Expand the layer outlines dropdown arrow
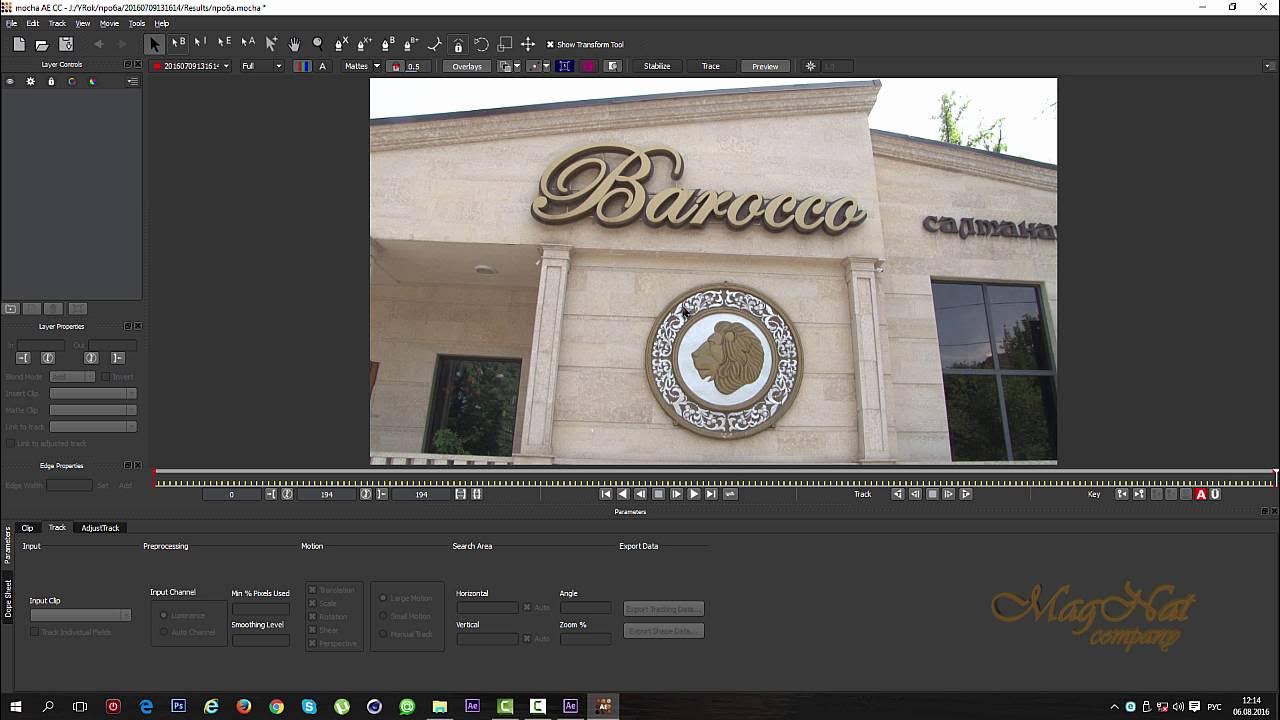The height and width of the screenshot is (720, 1280). coord(517,66)
